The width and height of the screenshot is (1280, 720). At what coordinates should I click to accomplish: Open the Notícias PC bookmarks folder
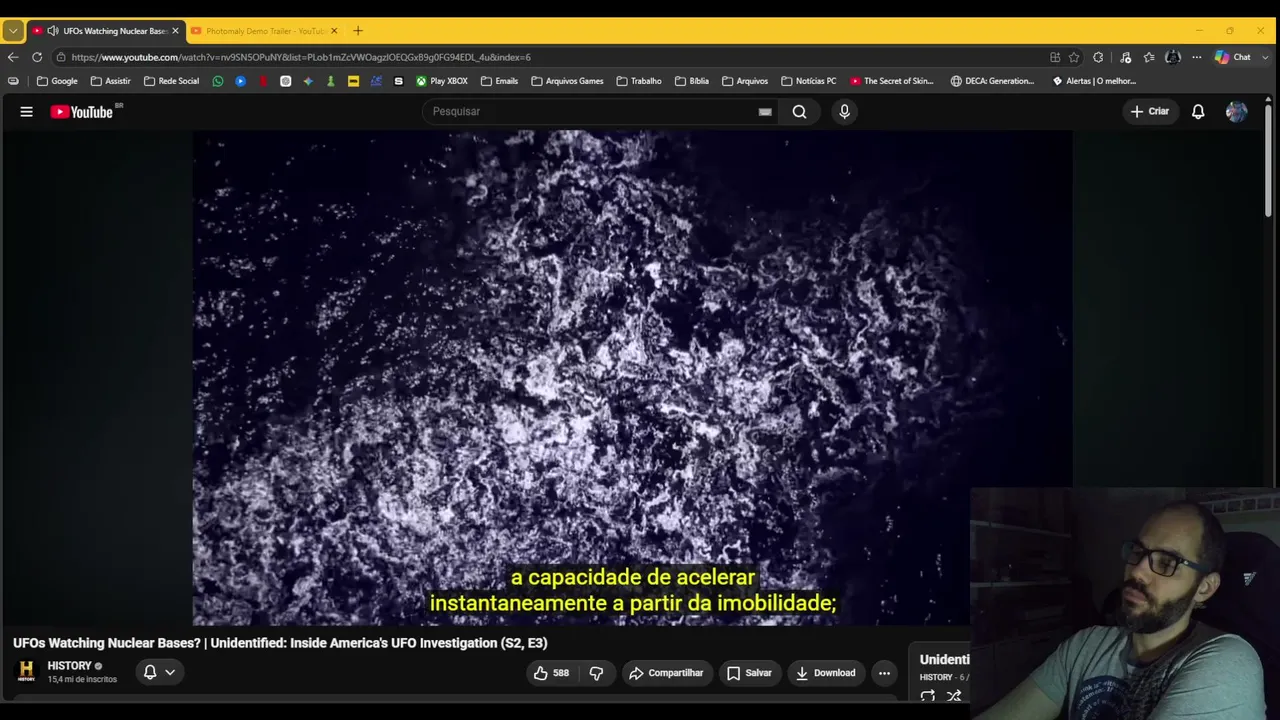point(808,81)
